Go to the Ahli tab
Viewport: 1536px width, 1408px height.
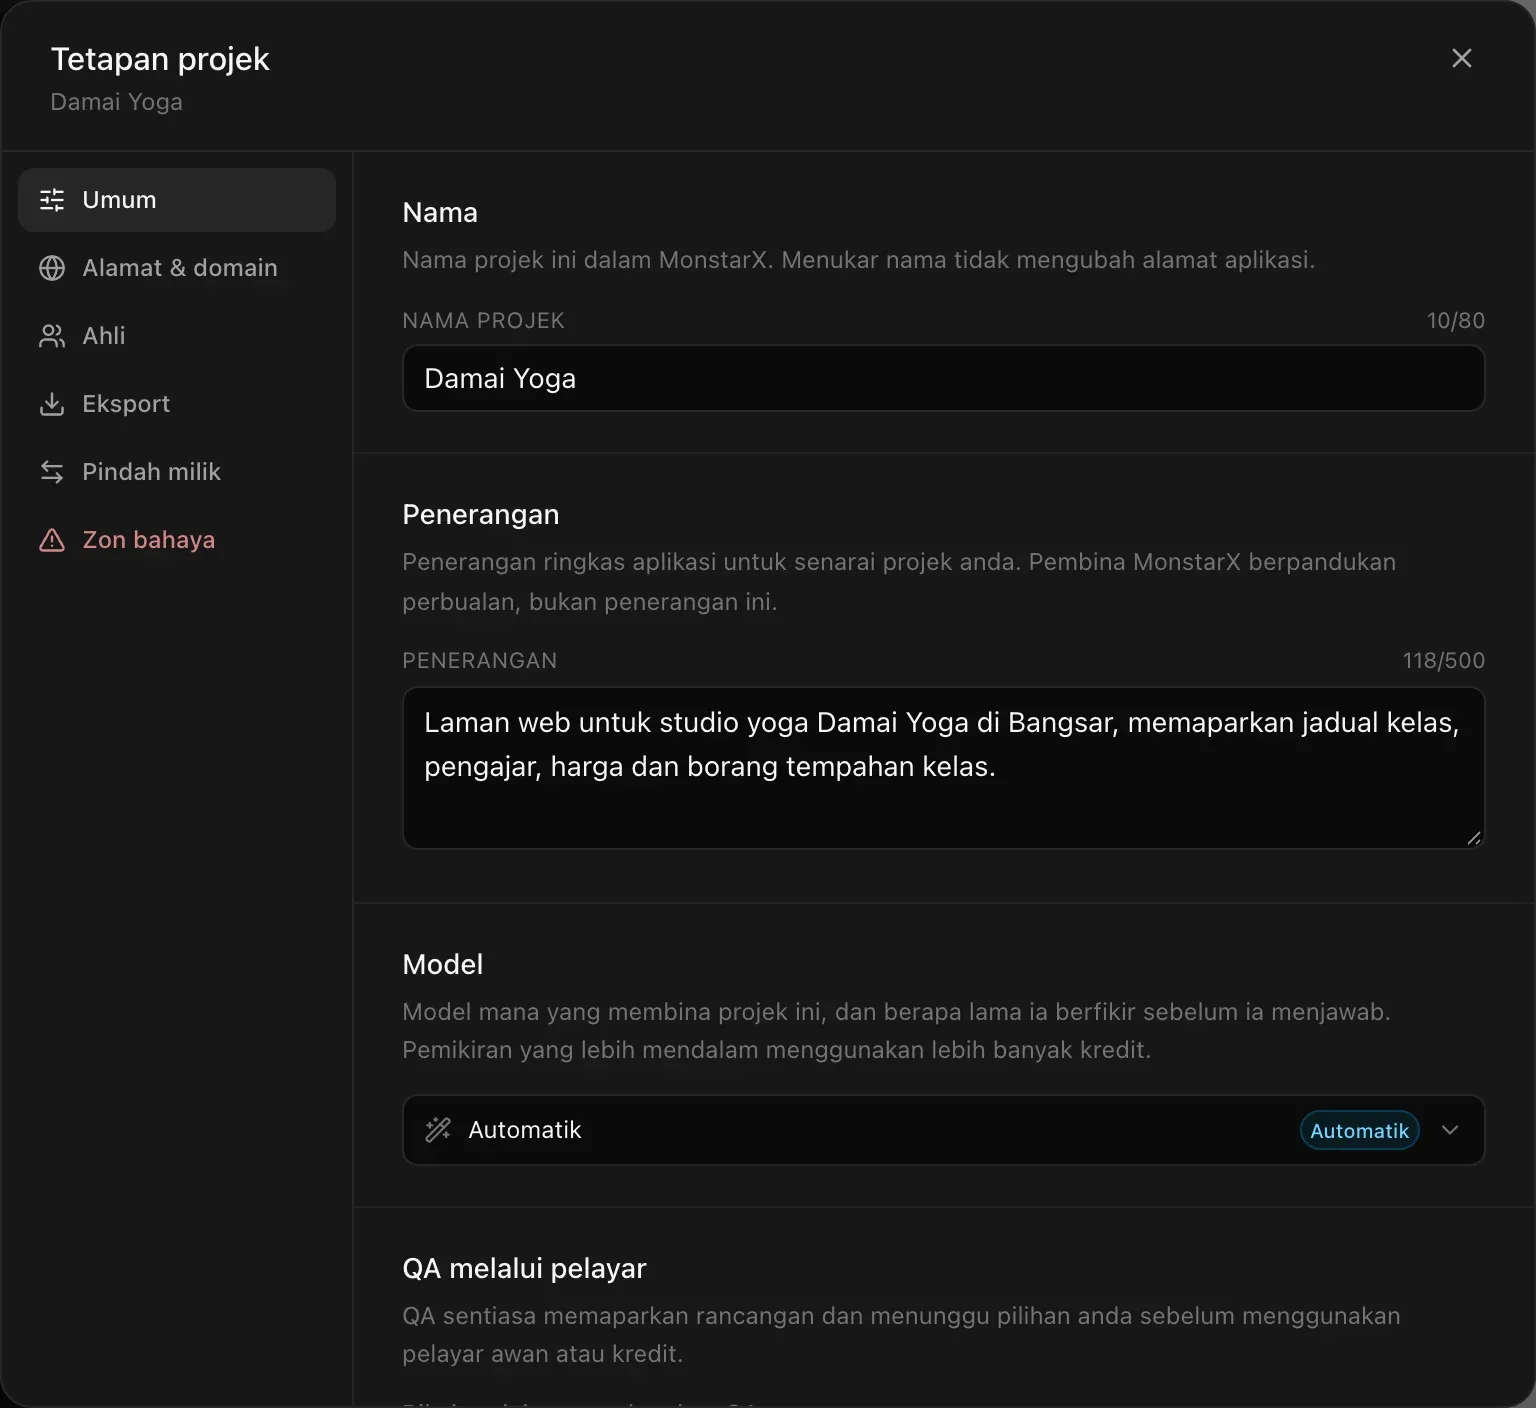pos(177,336)
